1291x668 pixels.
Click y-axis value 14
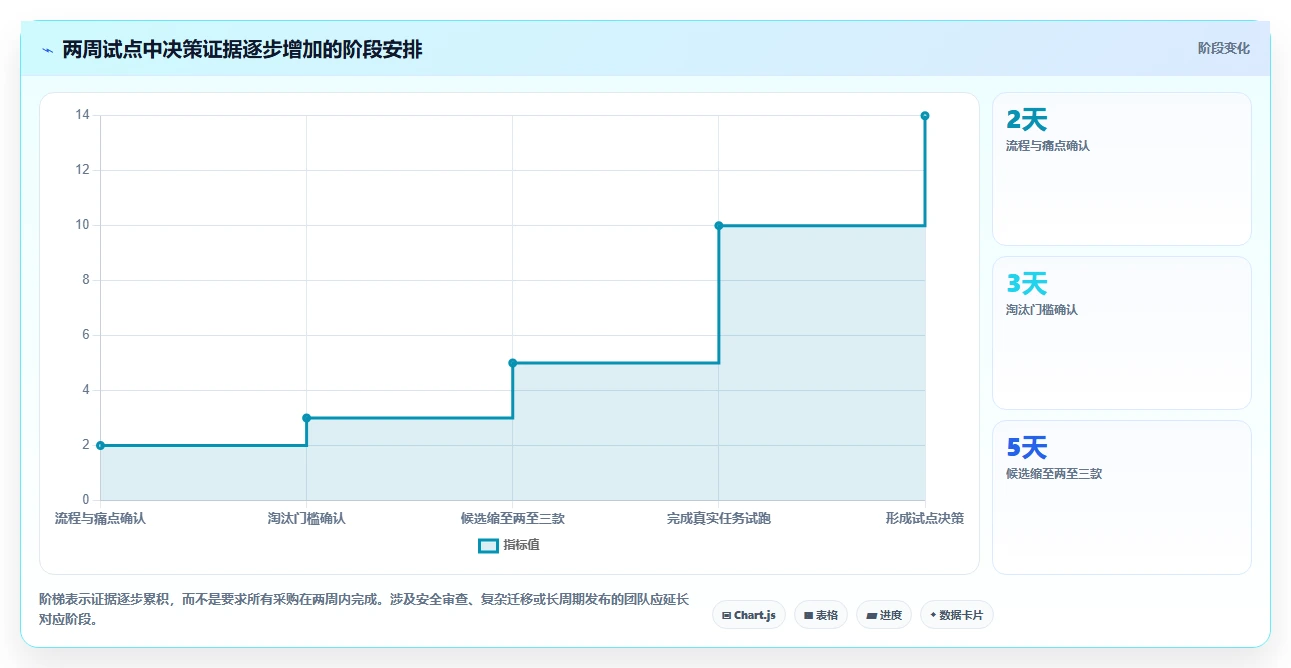83,115
